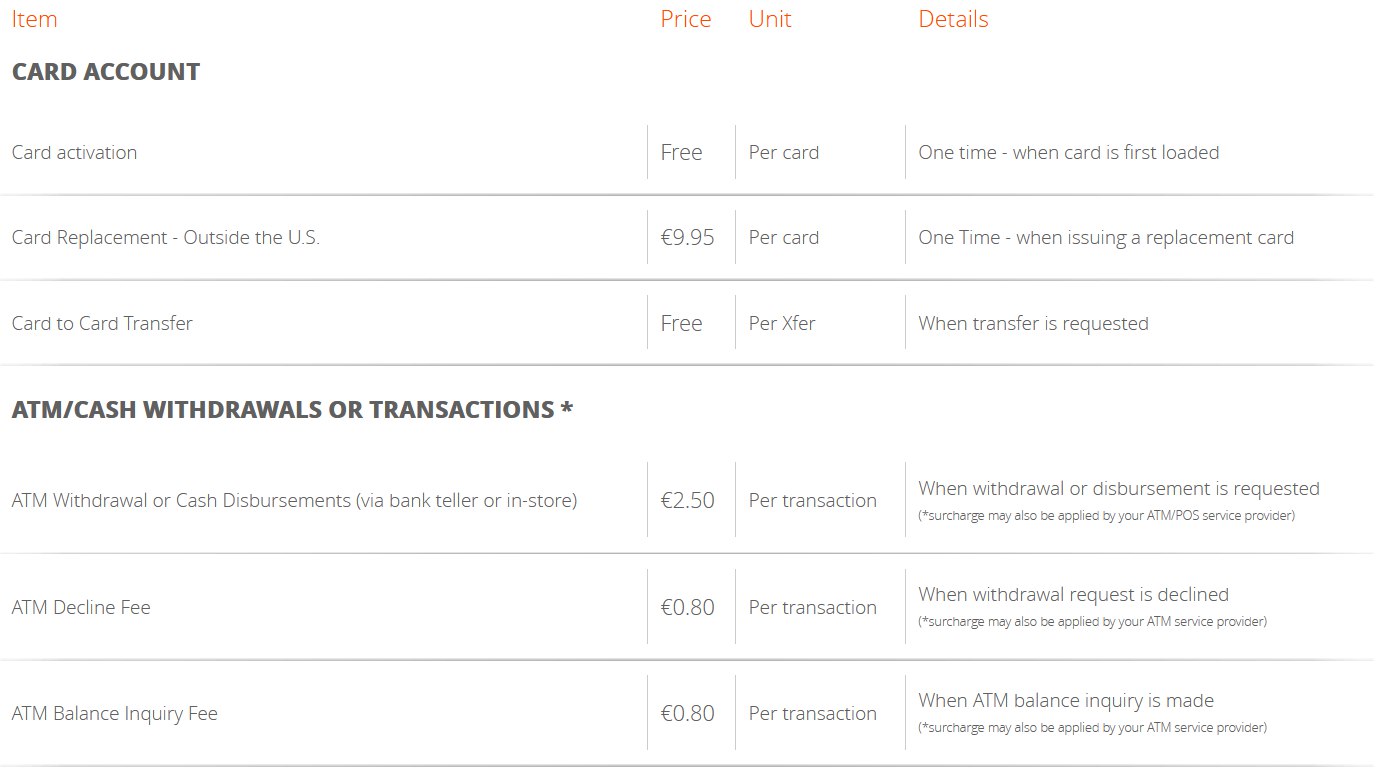1383x775 pixels.
Task: Click the €2.50 withdrawal price
Action: 688,500
